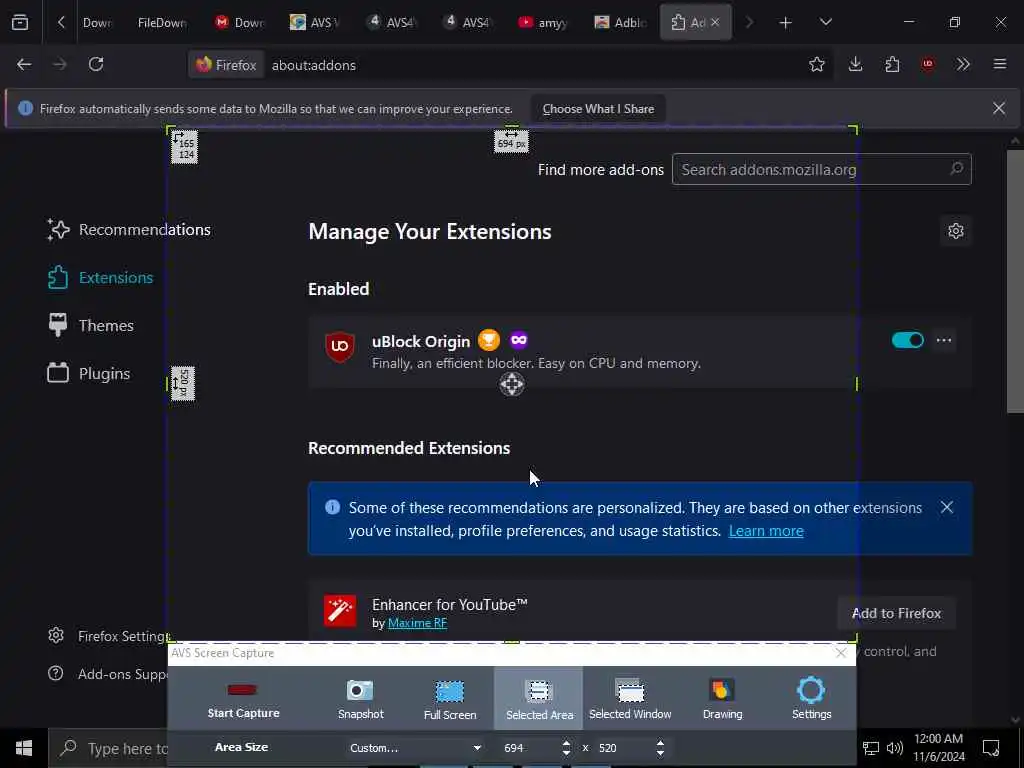Open extensions tools gear menu
The width and height of the screenshot is (1024, 768).
(955, 231)
